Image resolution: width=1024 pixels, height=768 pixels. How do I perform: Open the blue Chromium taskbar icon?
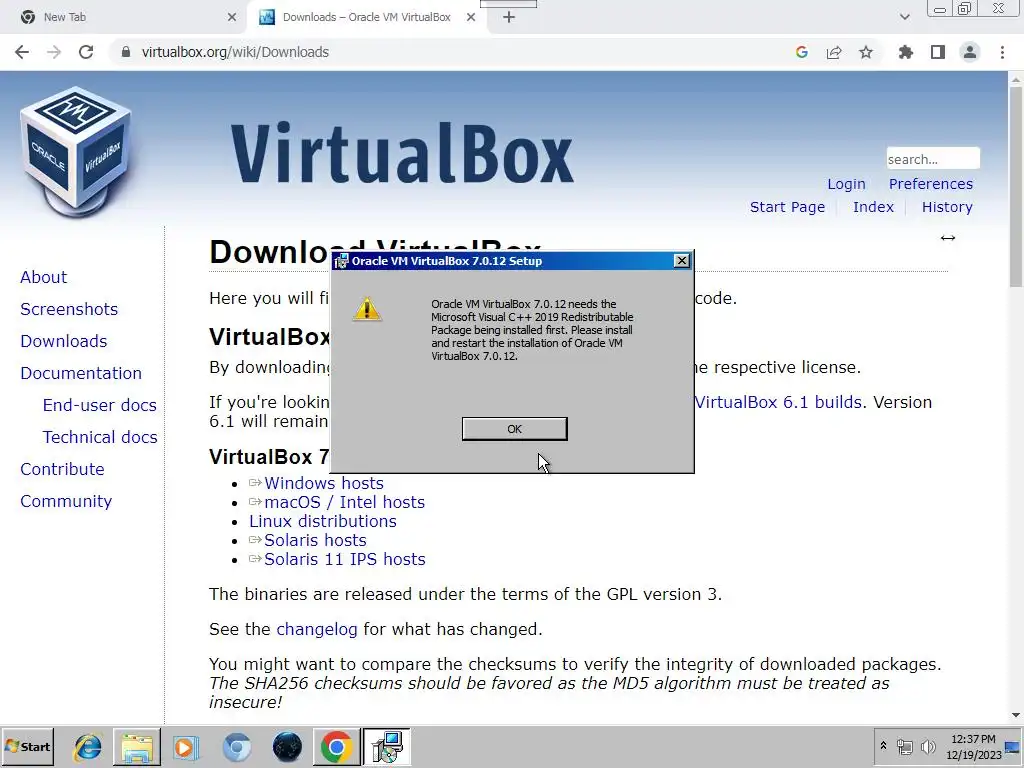coord(236,746)
